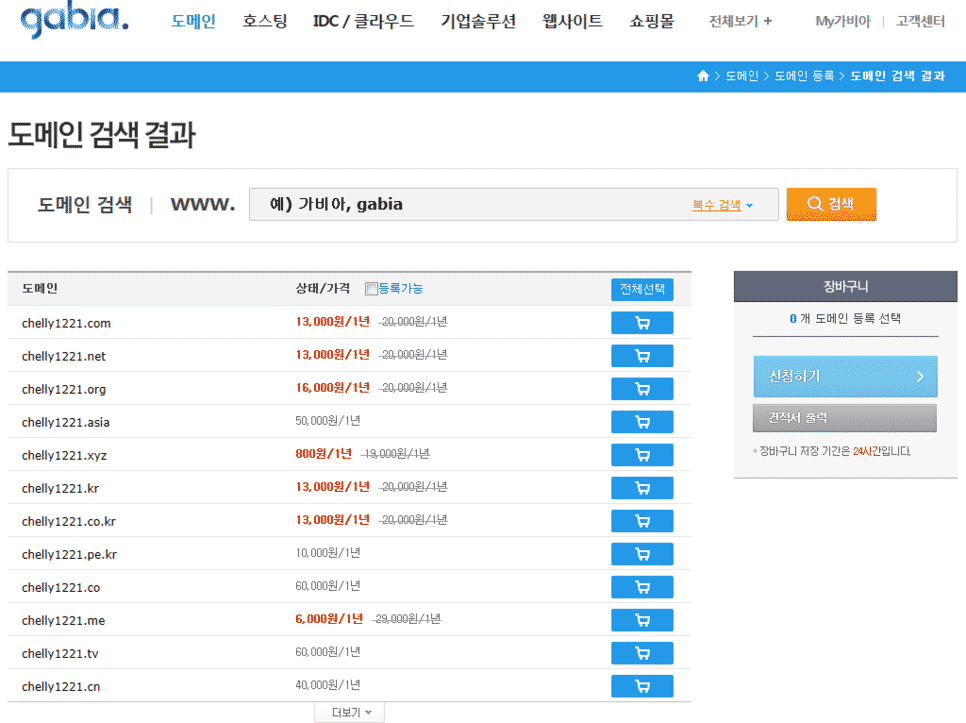Click the 장바구니 panel header

(x=845, y=286)
